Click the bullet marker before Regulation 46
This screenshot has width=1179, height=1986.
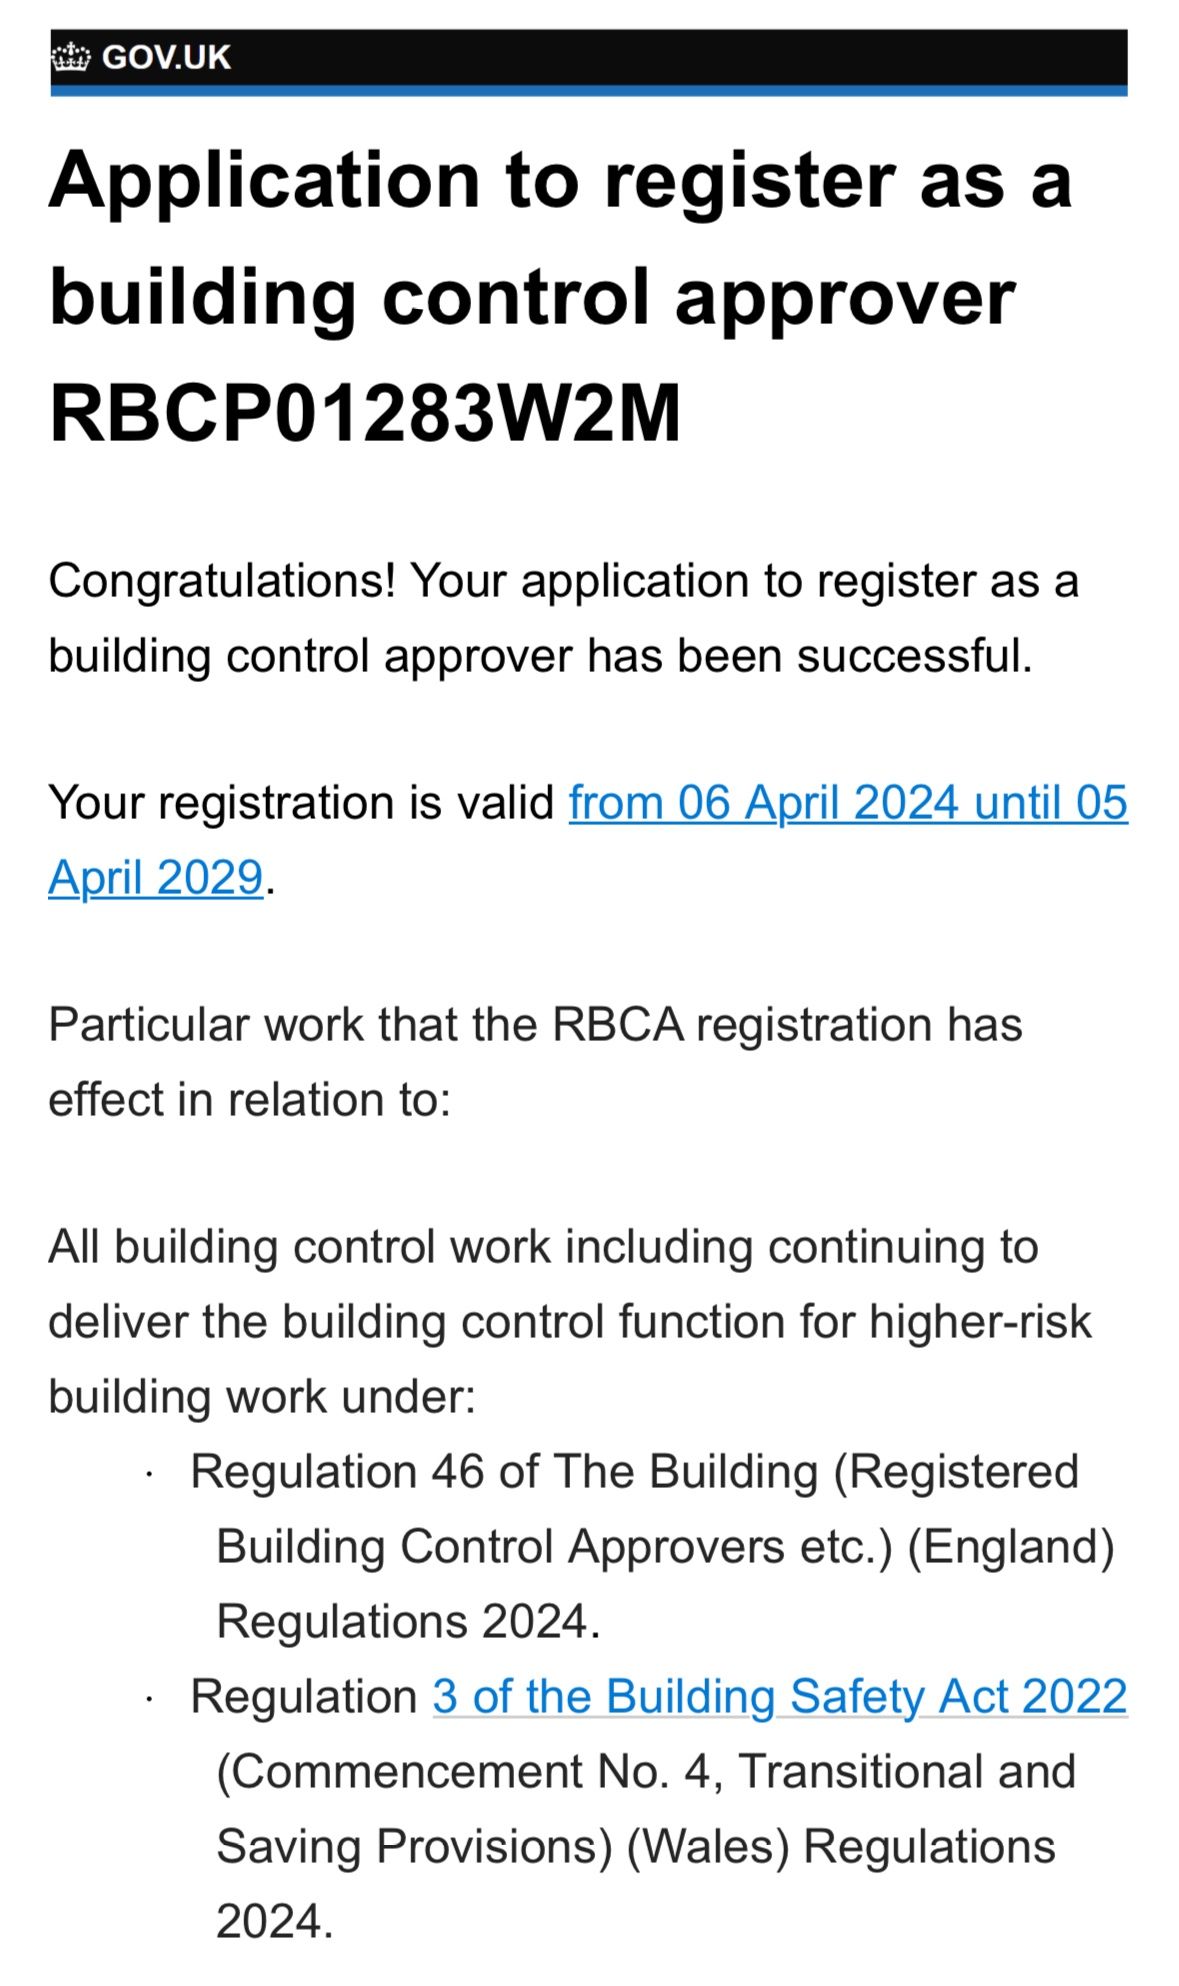point(148,1474)
